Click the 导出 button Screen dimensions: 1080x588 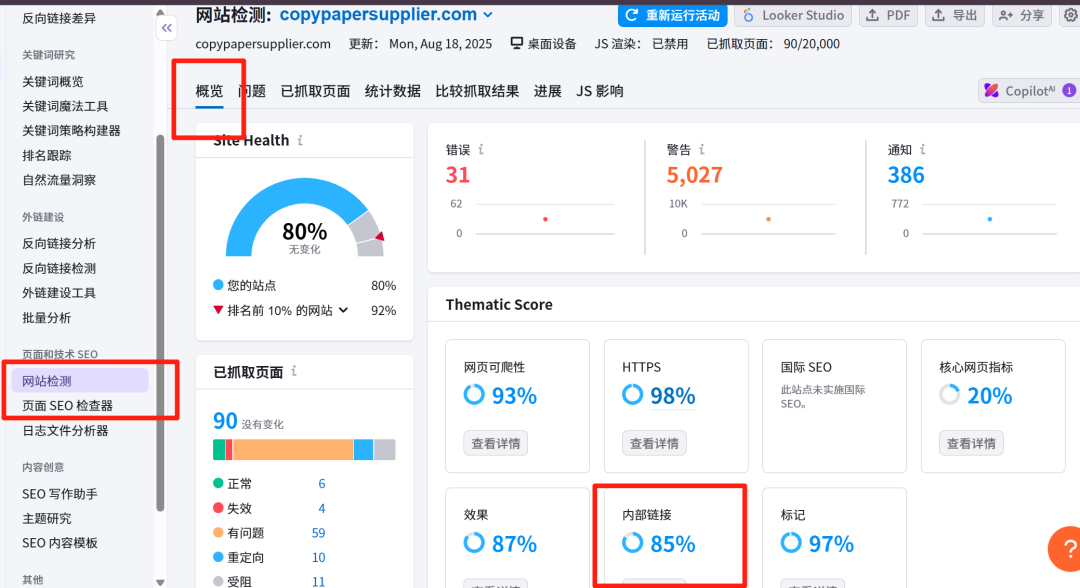tap(955, 15)
